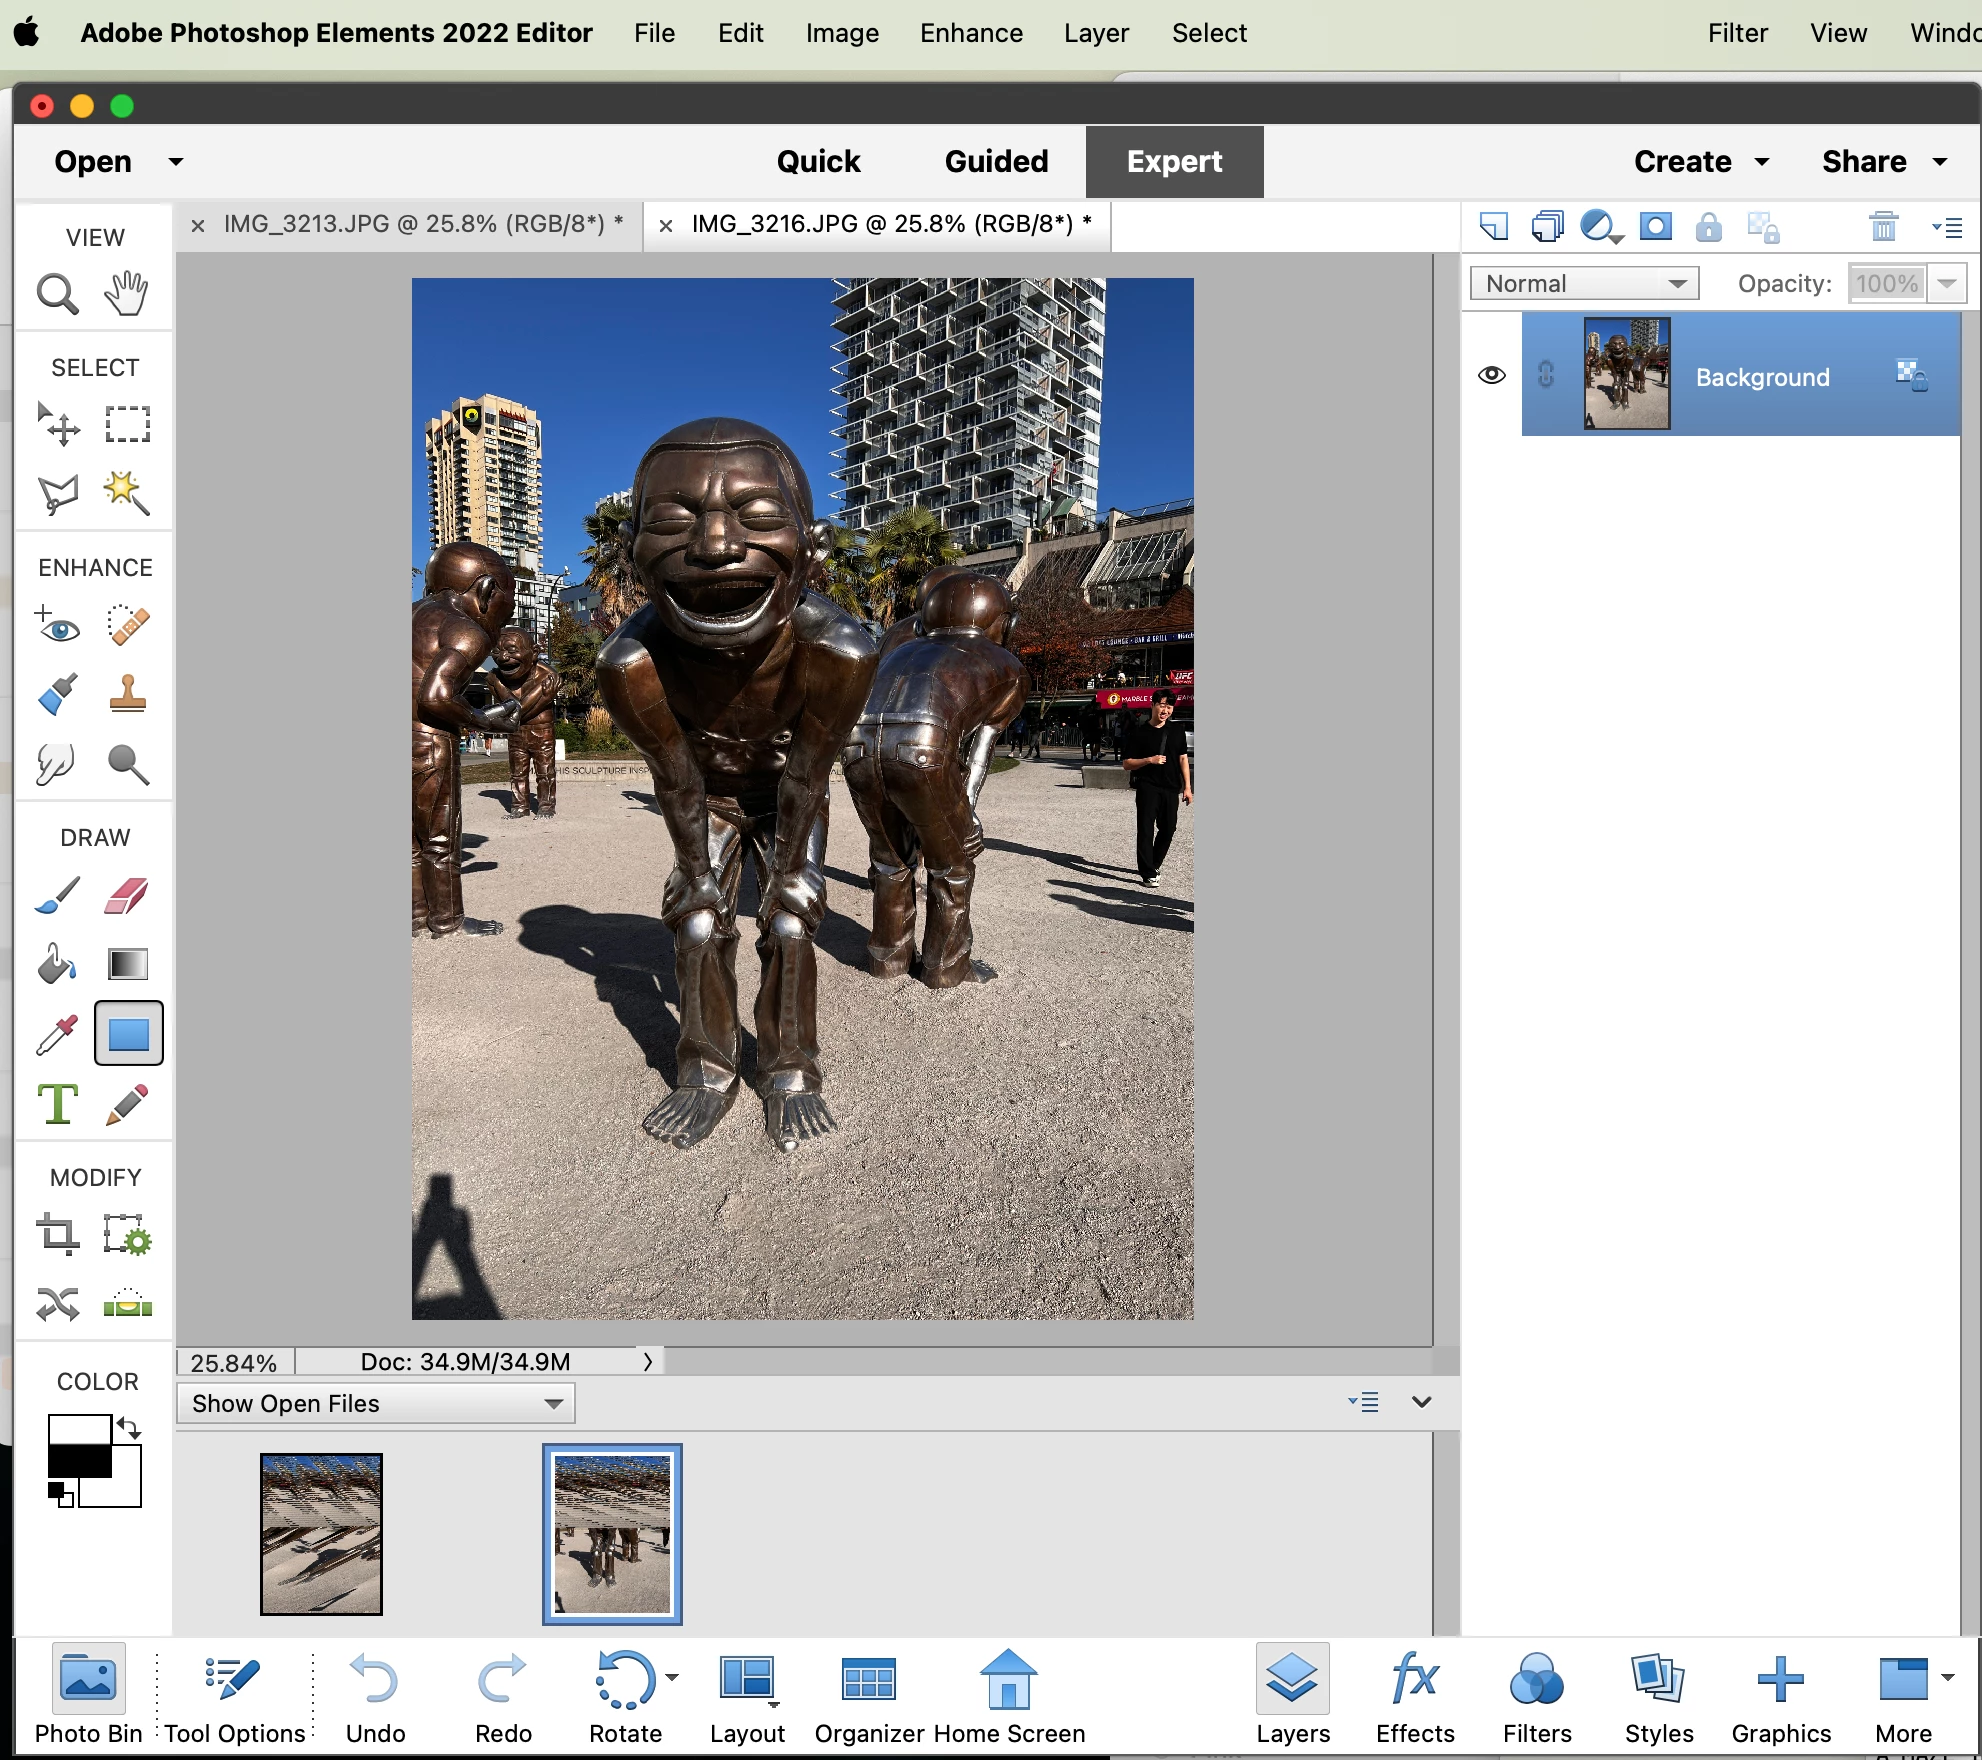The width and height of the screenshot is (1982, 1760).
Task: Open the Normal blend mode dropdown
Action: 1584,284
